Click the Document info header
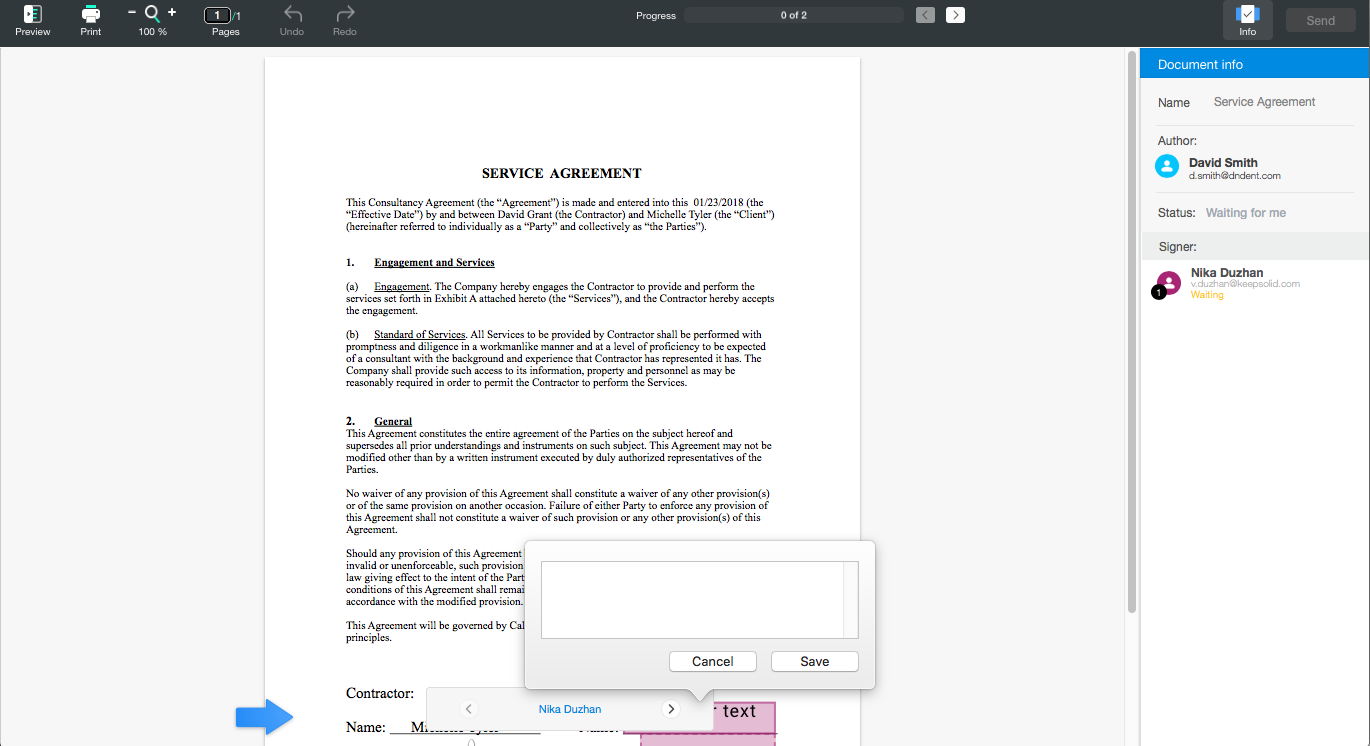The width and height of the screenshot is (1370, 746). 1255,64
